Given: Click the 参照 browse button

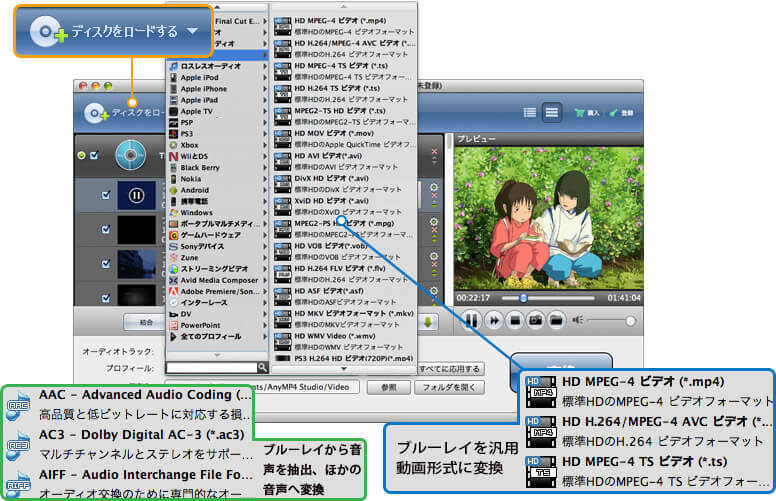Looking at the screenshot, I should 388,387.
